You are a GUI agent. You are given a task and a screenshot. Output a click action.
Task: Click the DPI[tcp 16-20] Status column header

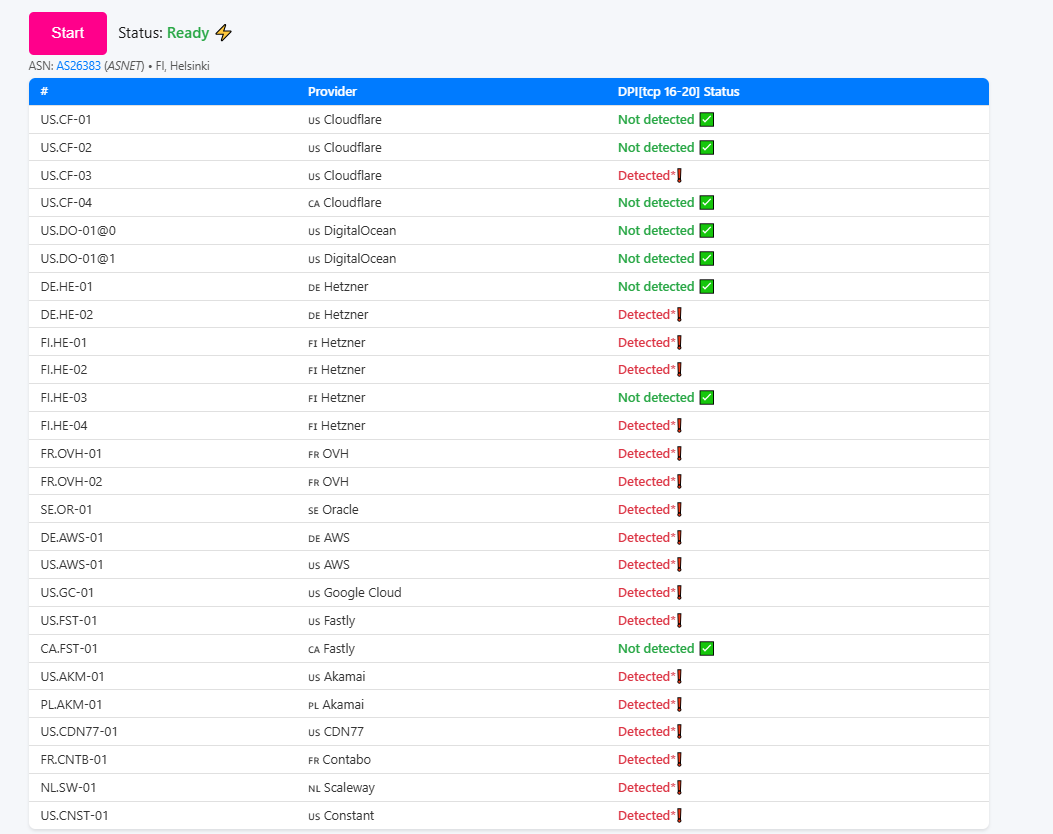pos(678,92)
